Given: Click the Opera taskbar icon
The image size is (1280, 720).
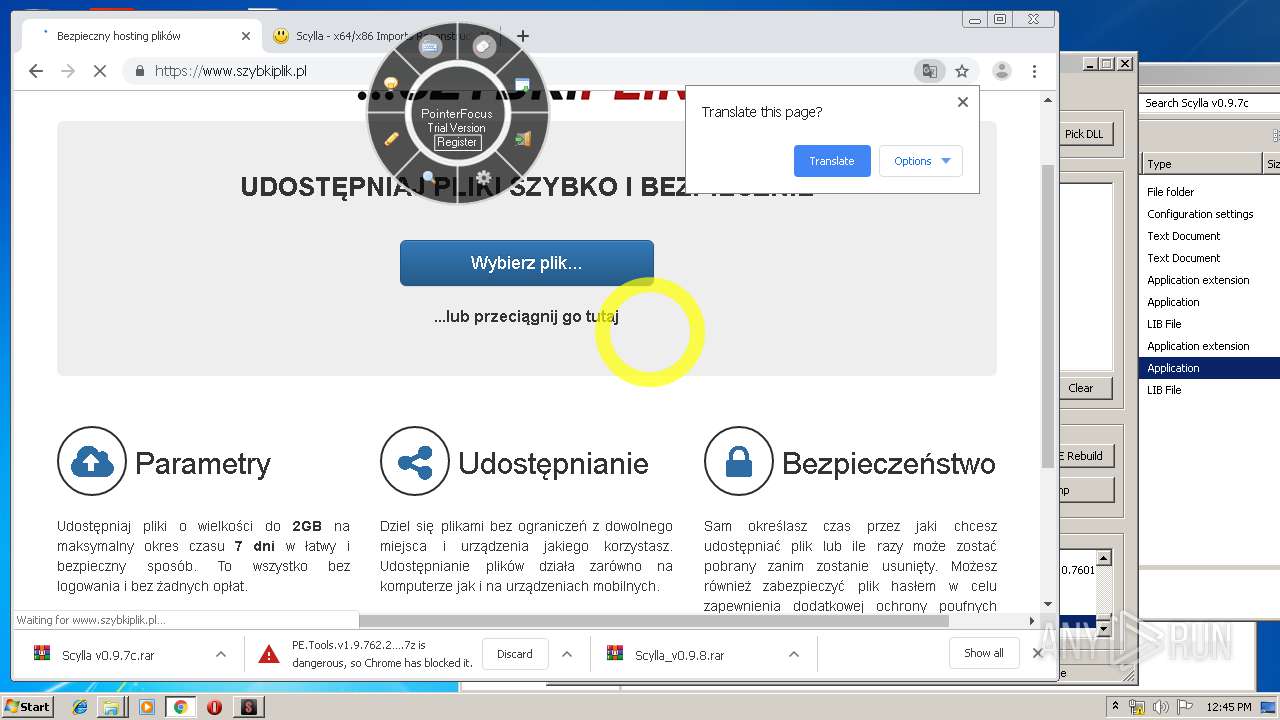Looking at the screenshot, I should [214, 707].
